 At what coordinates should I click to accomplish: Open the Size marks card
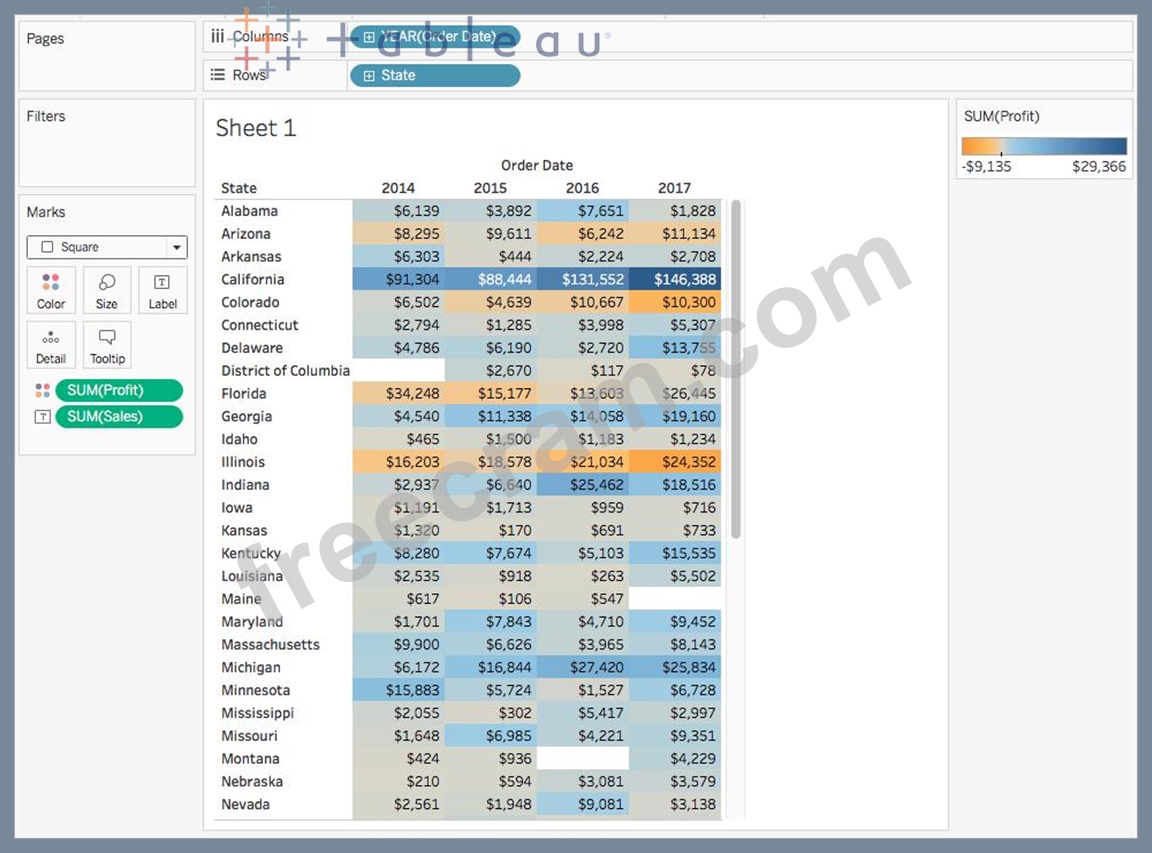[x=107, y=290]
